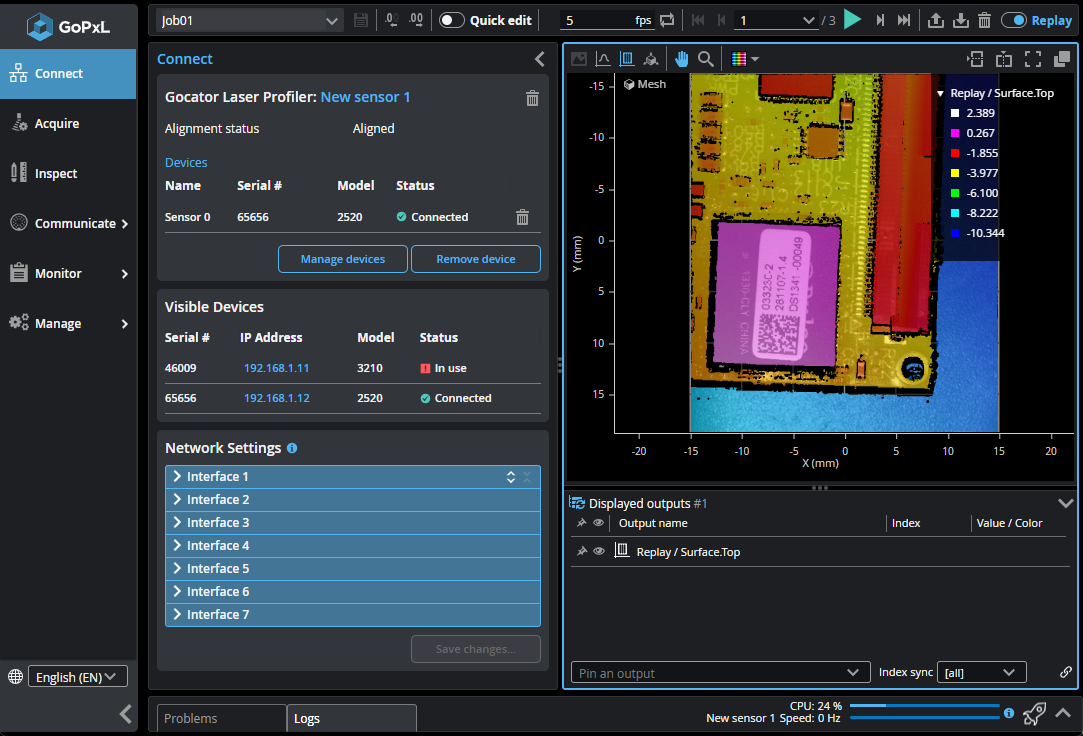The width and height of the screenshot is (1083, 736).
Task: Delete New sensor 1 with header trash icon
Action: point(532,98)
